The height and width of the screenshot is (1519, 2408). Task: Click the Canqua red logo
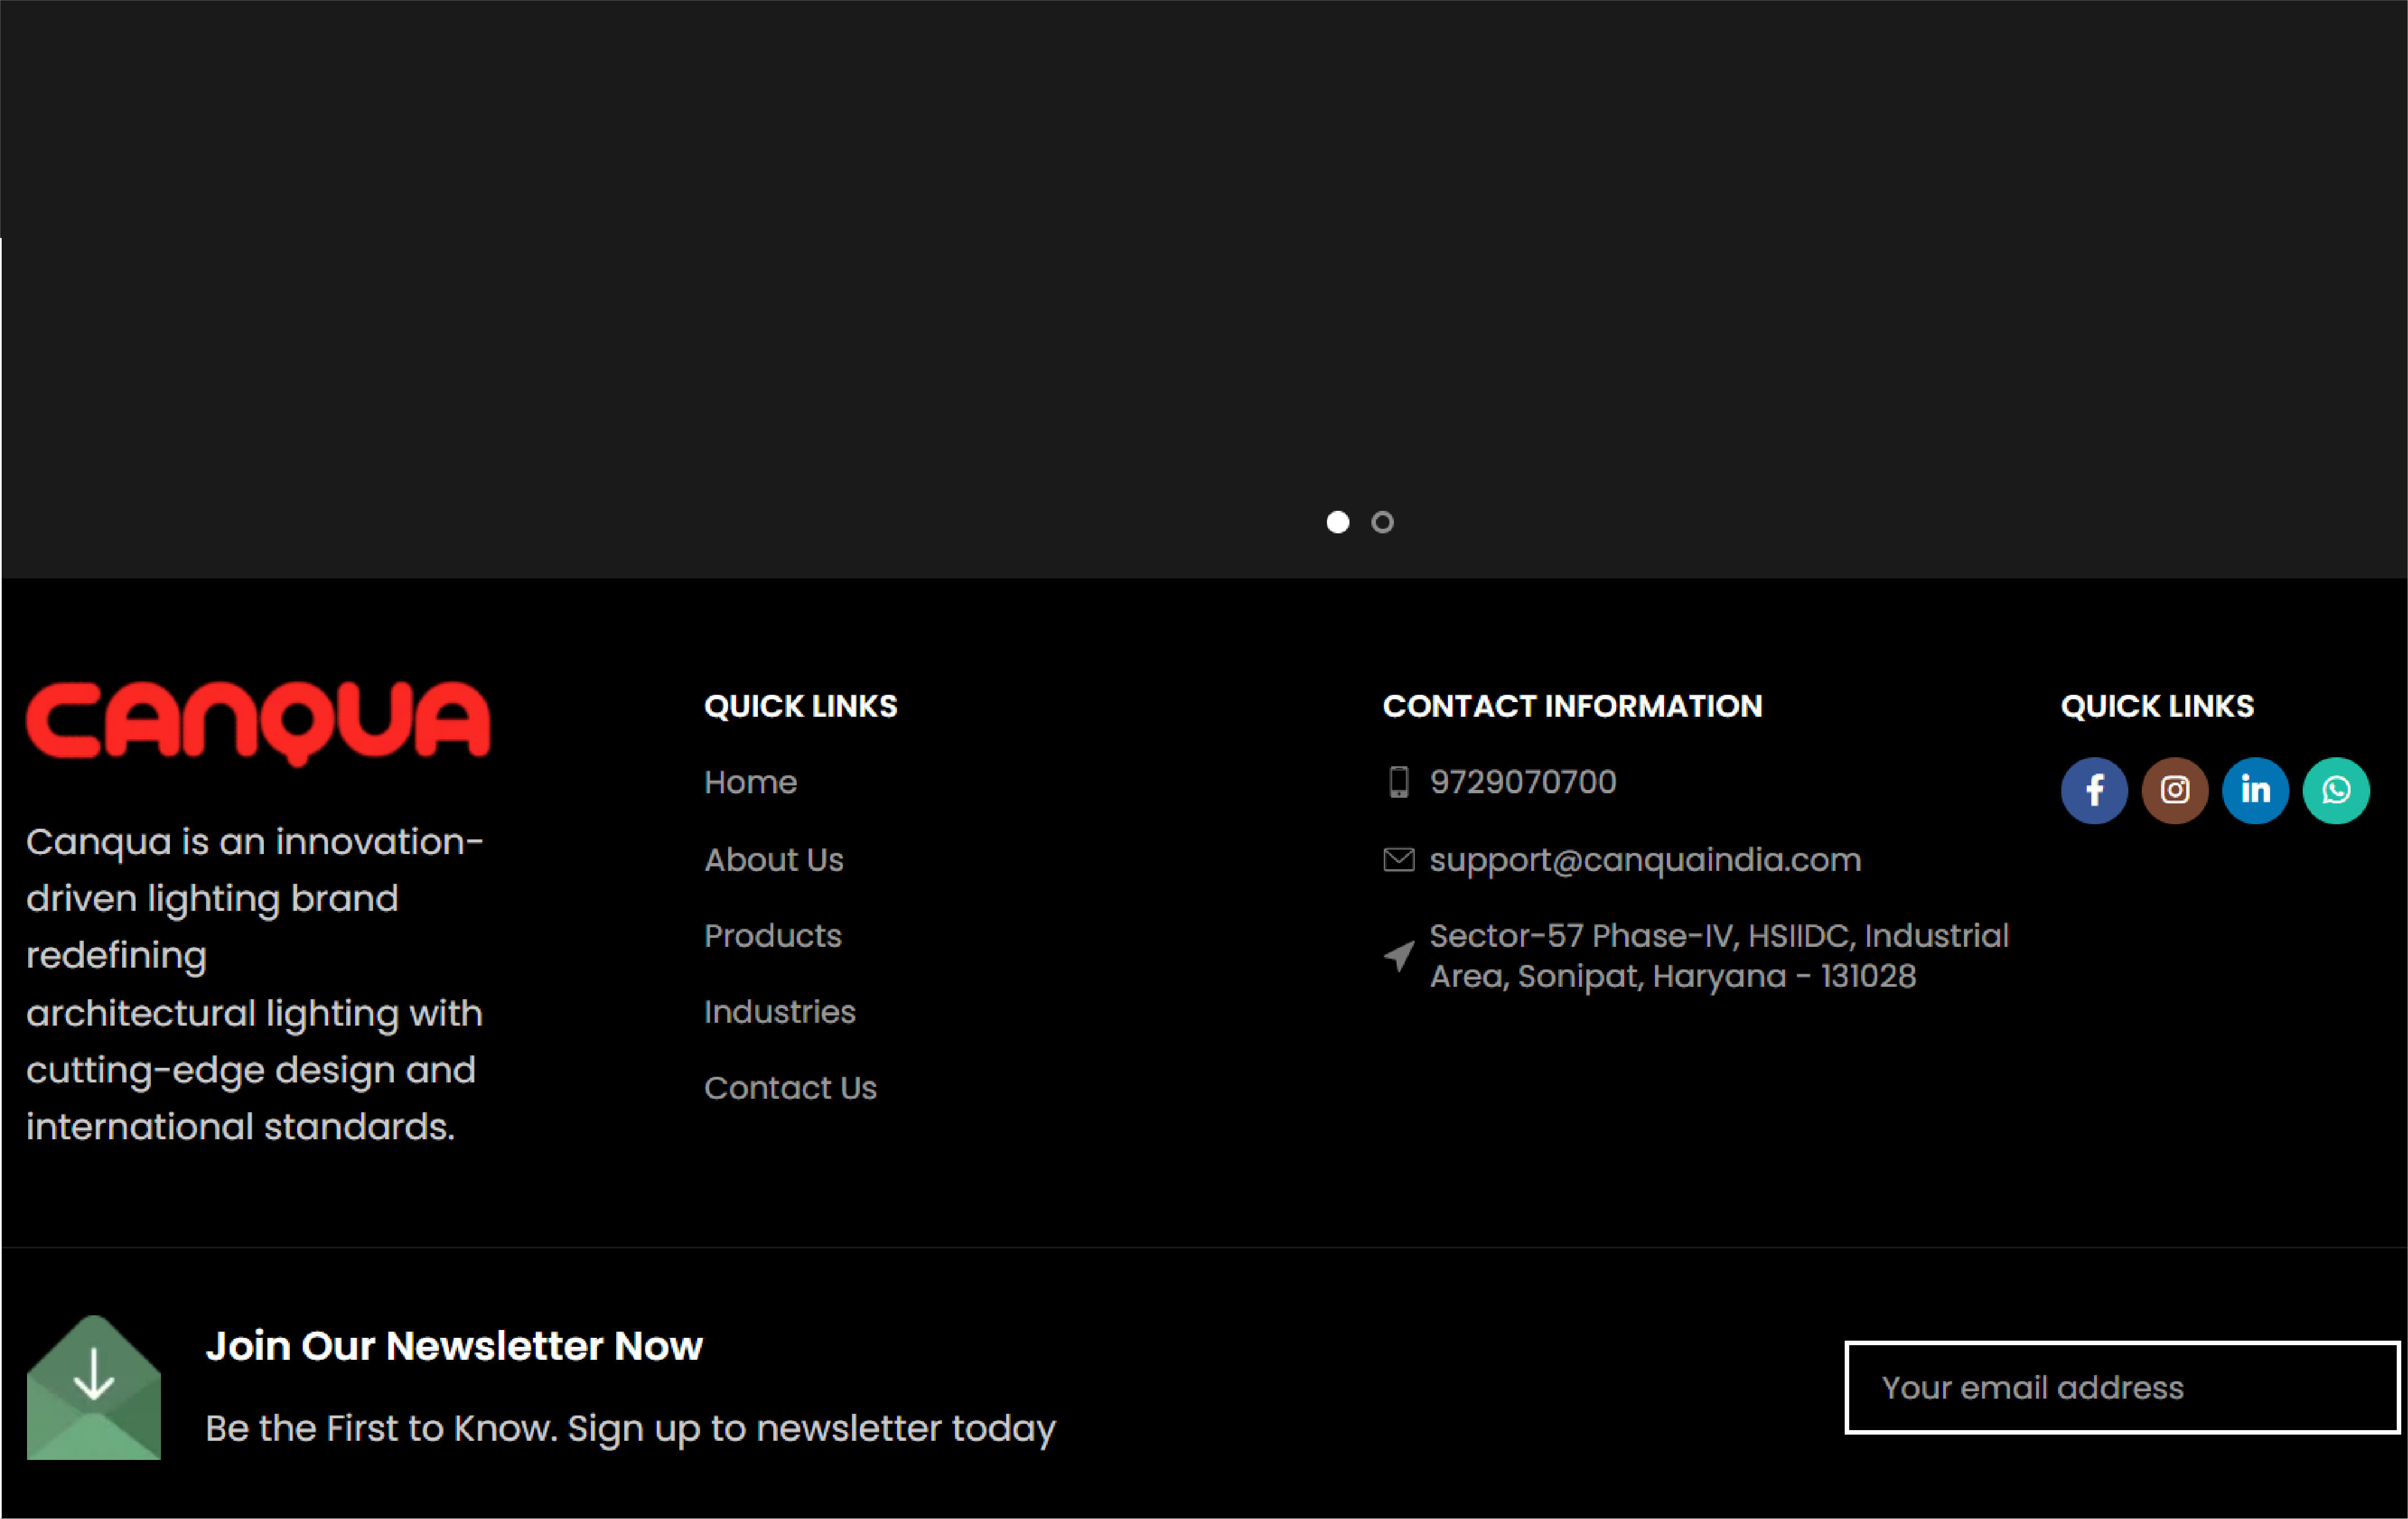pyautogui.click(x=258, y=722)
